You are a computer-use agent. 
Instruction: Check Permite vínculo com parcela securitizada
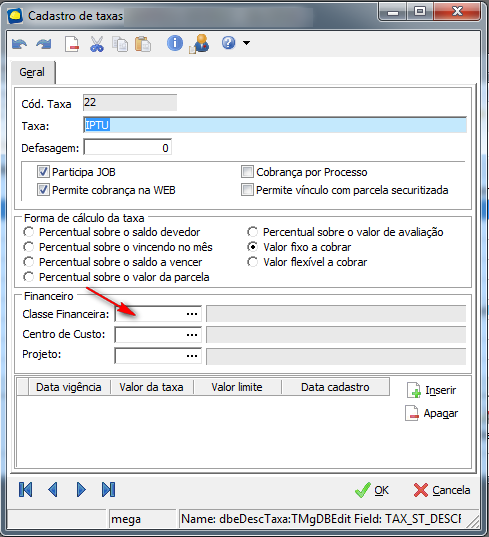click(247, 190)
